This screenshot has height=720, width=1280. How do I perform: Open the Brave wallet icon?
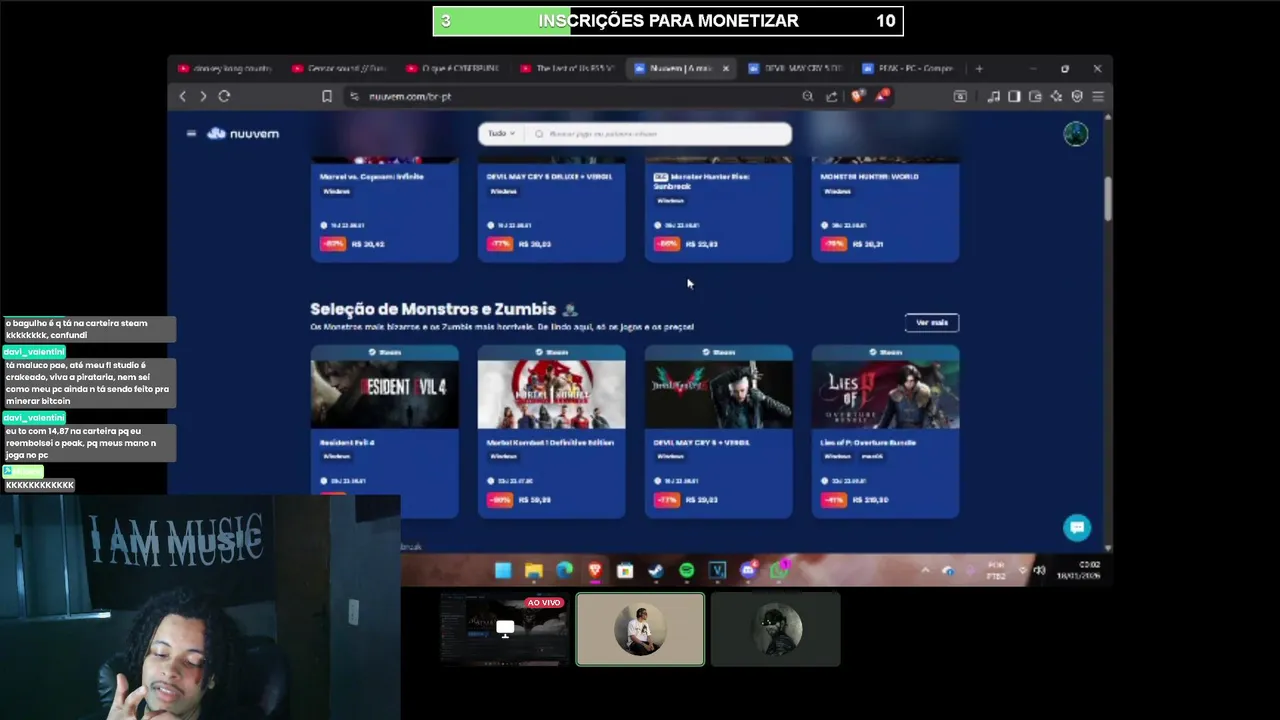click(x=1035, y=96)
